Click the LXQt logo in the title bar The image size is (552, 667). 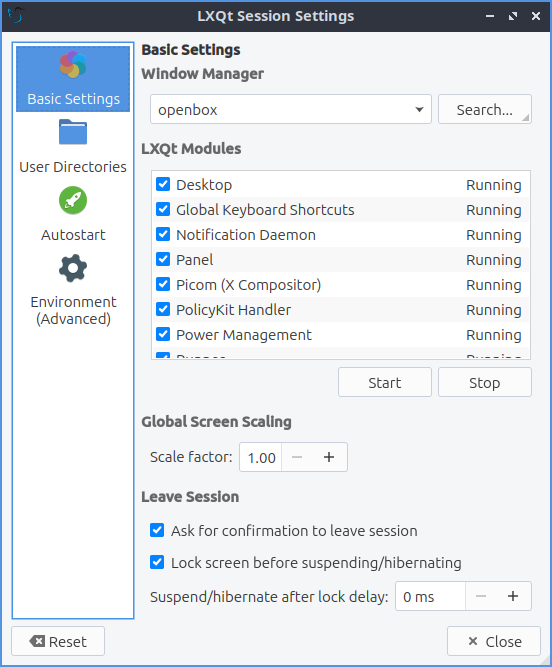[16, 16]
